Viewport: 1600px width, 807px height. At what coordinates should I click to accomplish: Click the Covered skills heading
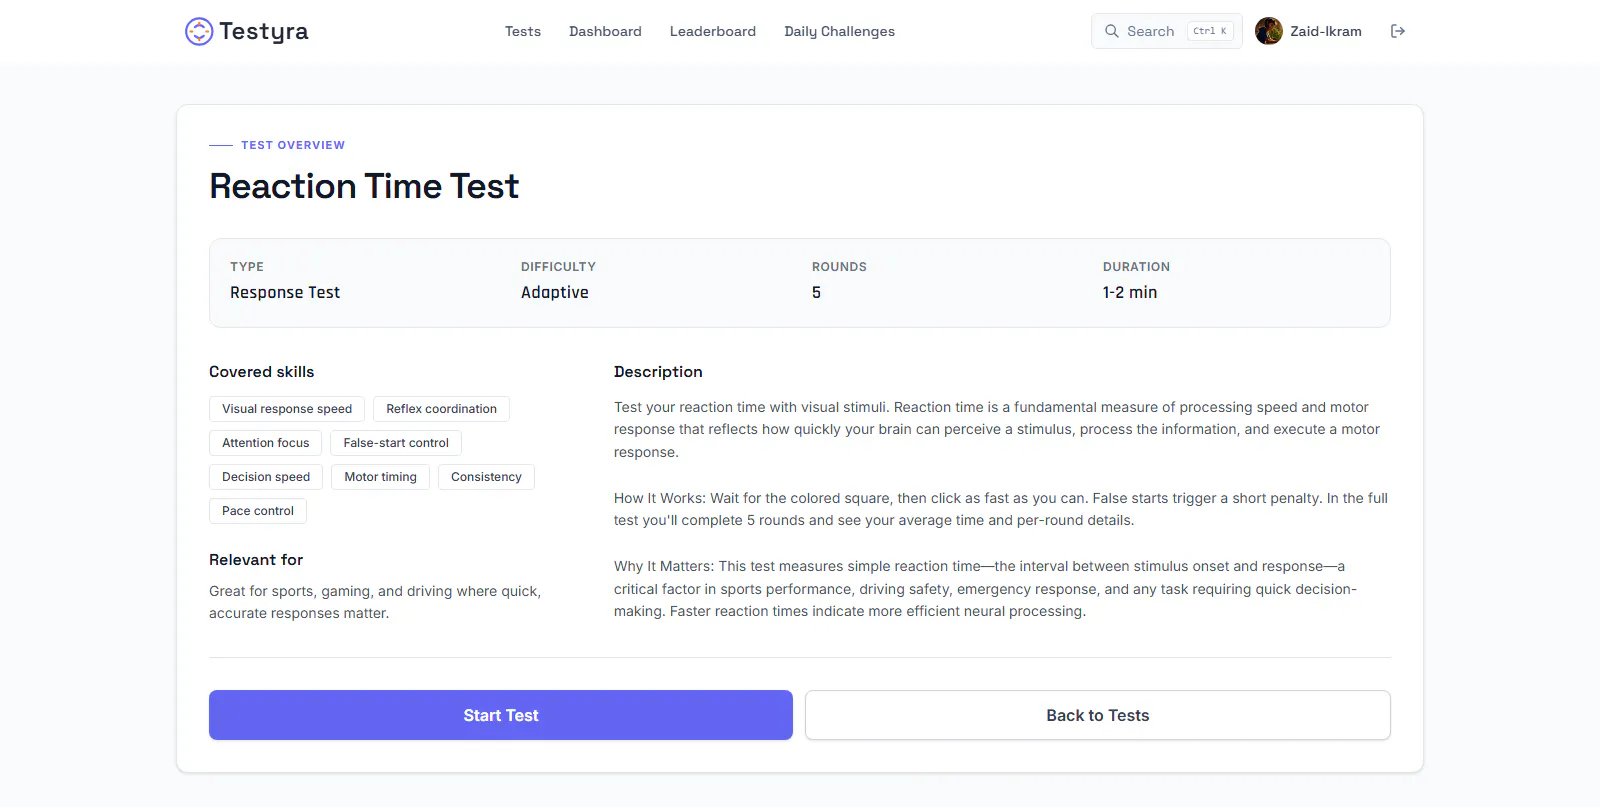click(262, 372)
